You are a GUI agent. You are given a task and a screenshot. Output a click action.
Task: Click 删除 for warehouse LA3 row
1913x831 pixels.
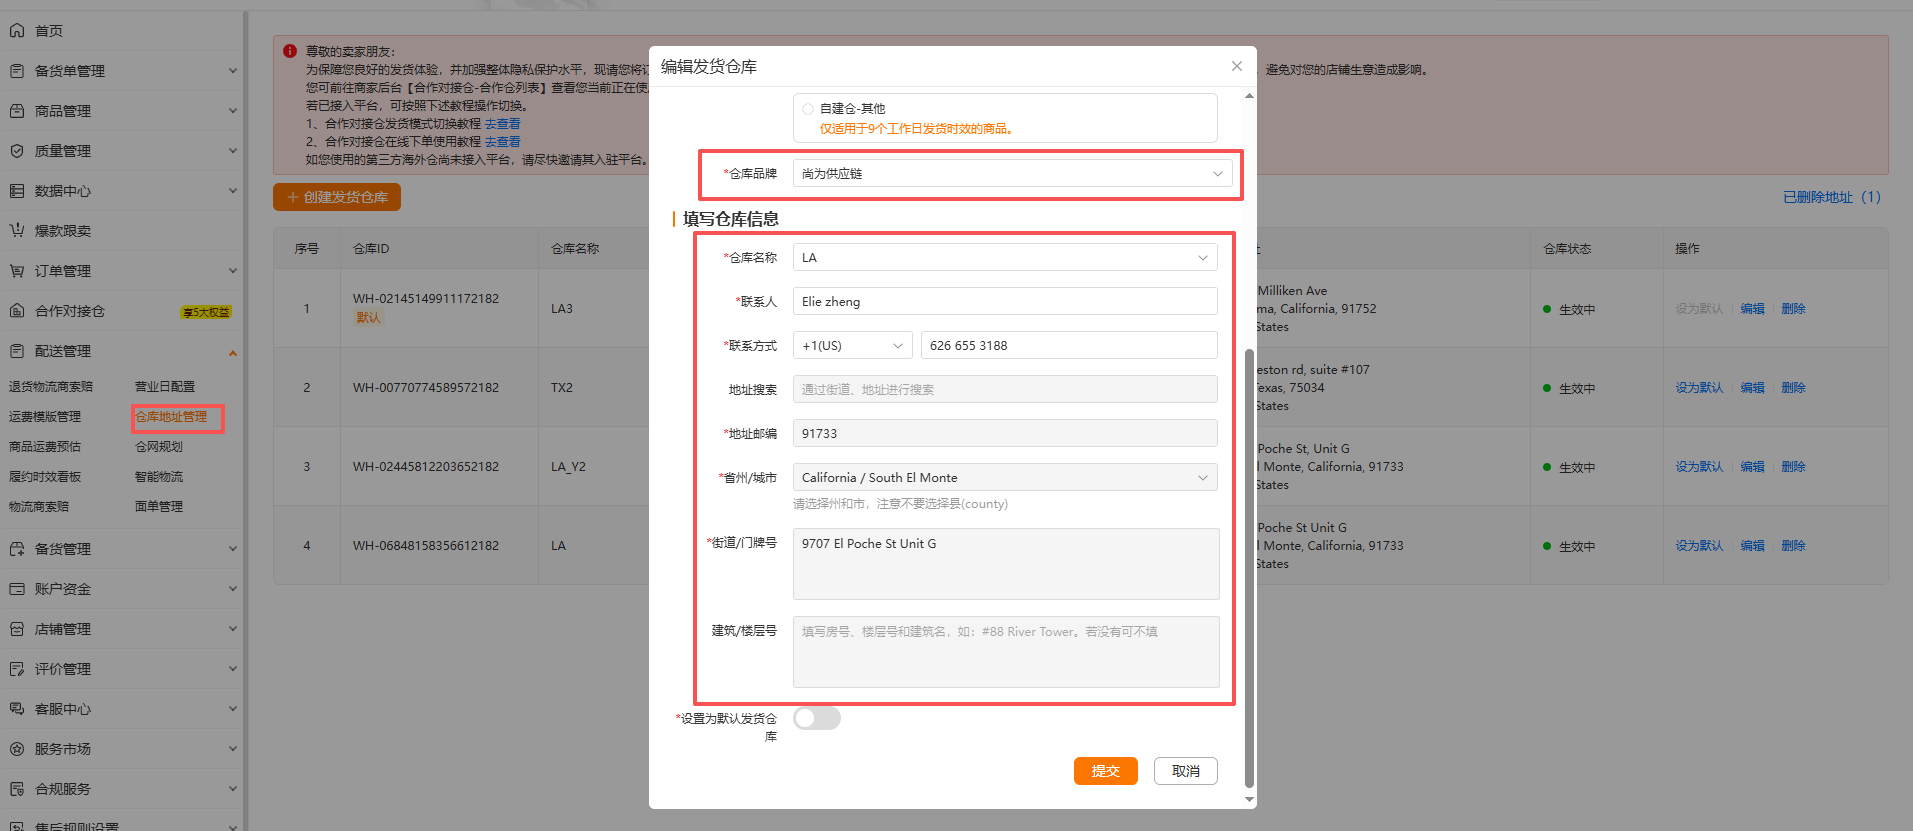tap(1793, 309)
